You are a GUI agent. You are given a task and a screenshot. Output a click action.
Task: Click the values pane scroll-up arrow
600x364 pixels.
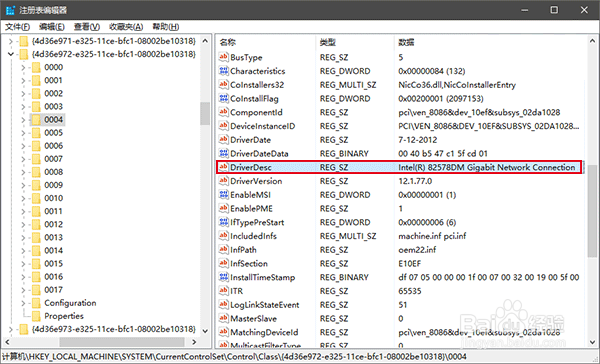click(x=592, y=41)
